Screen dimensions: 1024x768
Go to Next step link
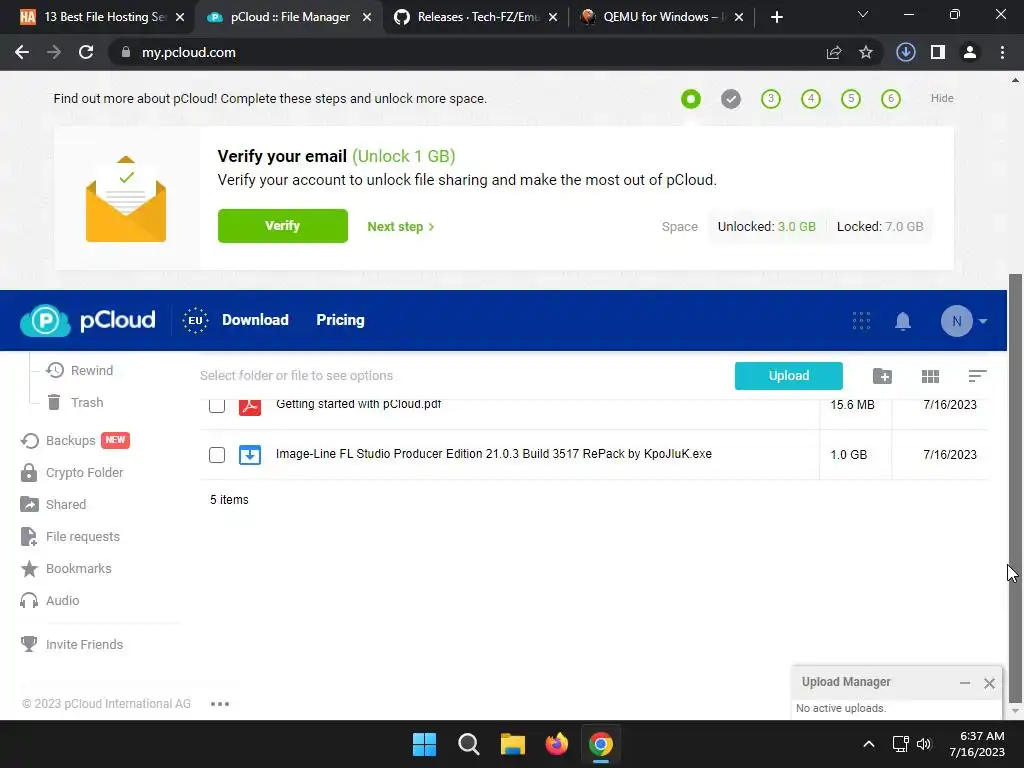(x=400, y=227)
